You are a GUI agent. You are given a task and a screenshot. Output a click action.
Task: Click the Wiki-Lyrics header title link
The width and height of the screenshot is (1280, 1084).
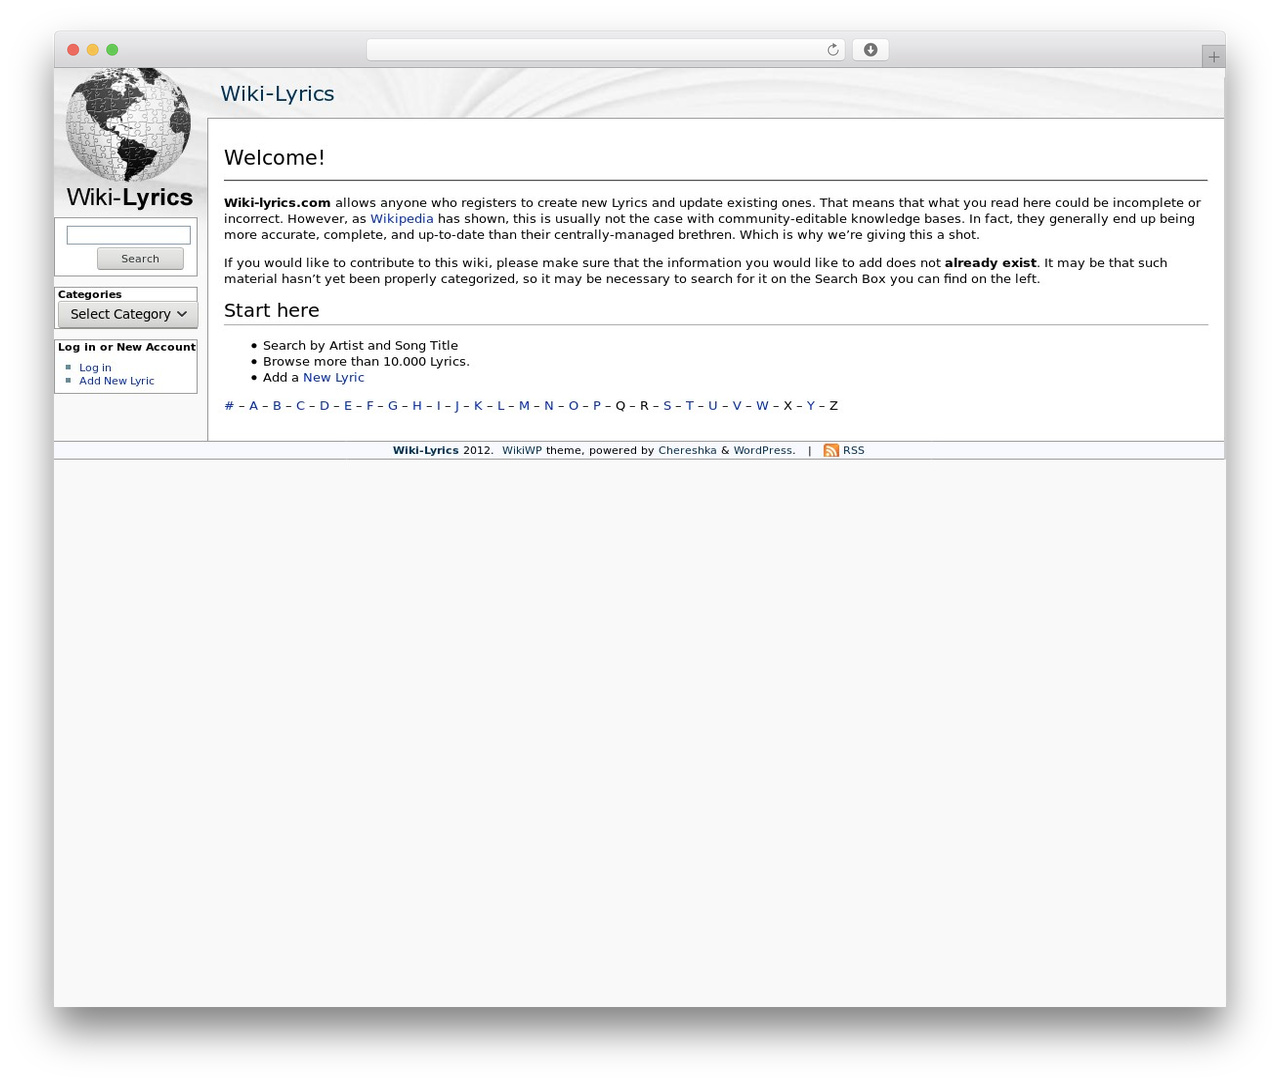pos(277,94)
